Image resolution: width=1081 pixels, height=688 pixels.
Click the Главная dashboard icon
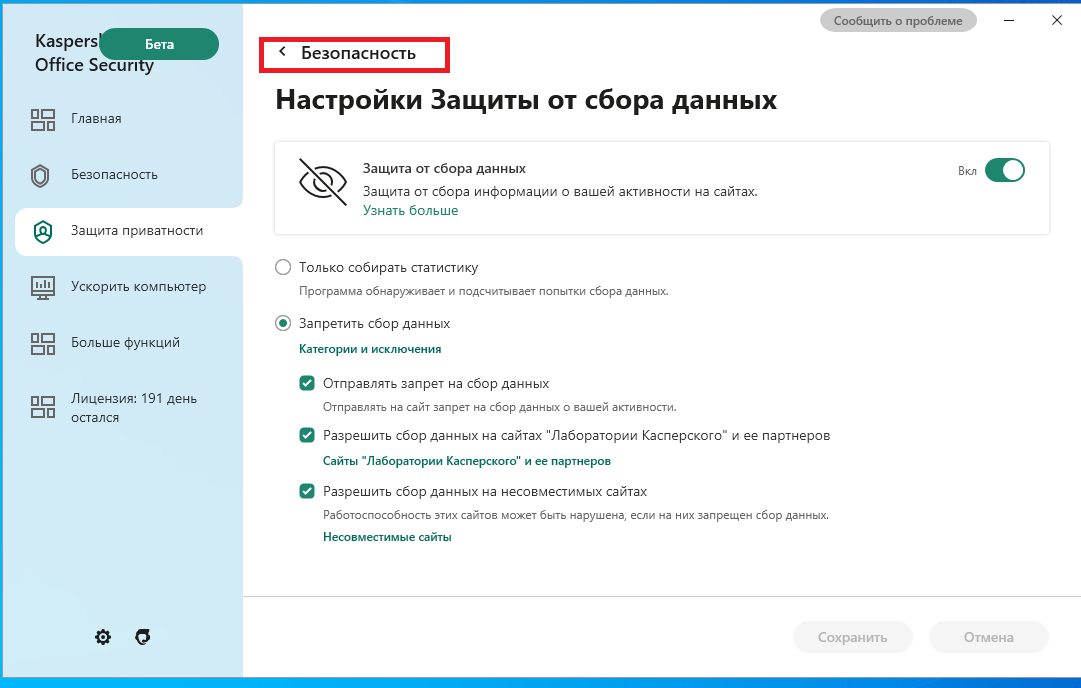coord(43,119)
